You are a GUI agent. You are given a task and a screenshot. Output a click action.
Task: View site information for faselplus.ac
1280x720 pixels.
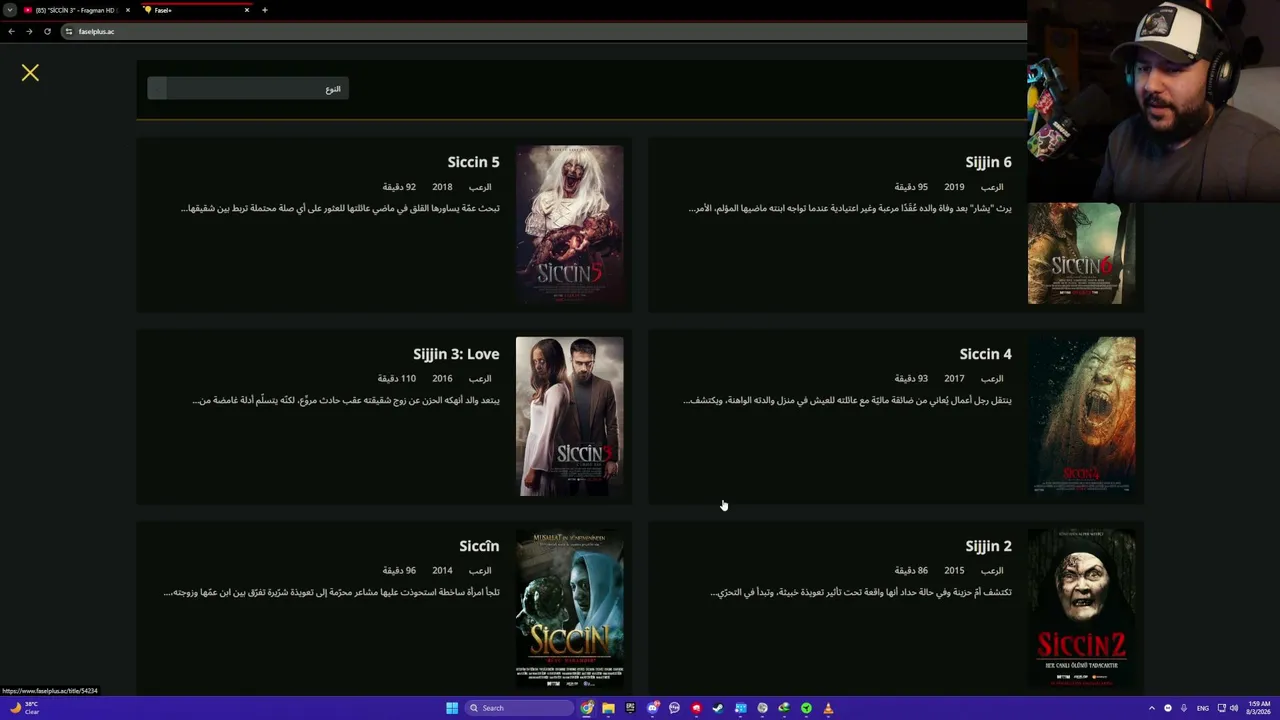pyautogui.click(x=69, y=31)
